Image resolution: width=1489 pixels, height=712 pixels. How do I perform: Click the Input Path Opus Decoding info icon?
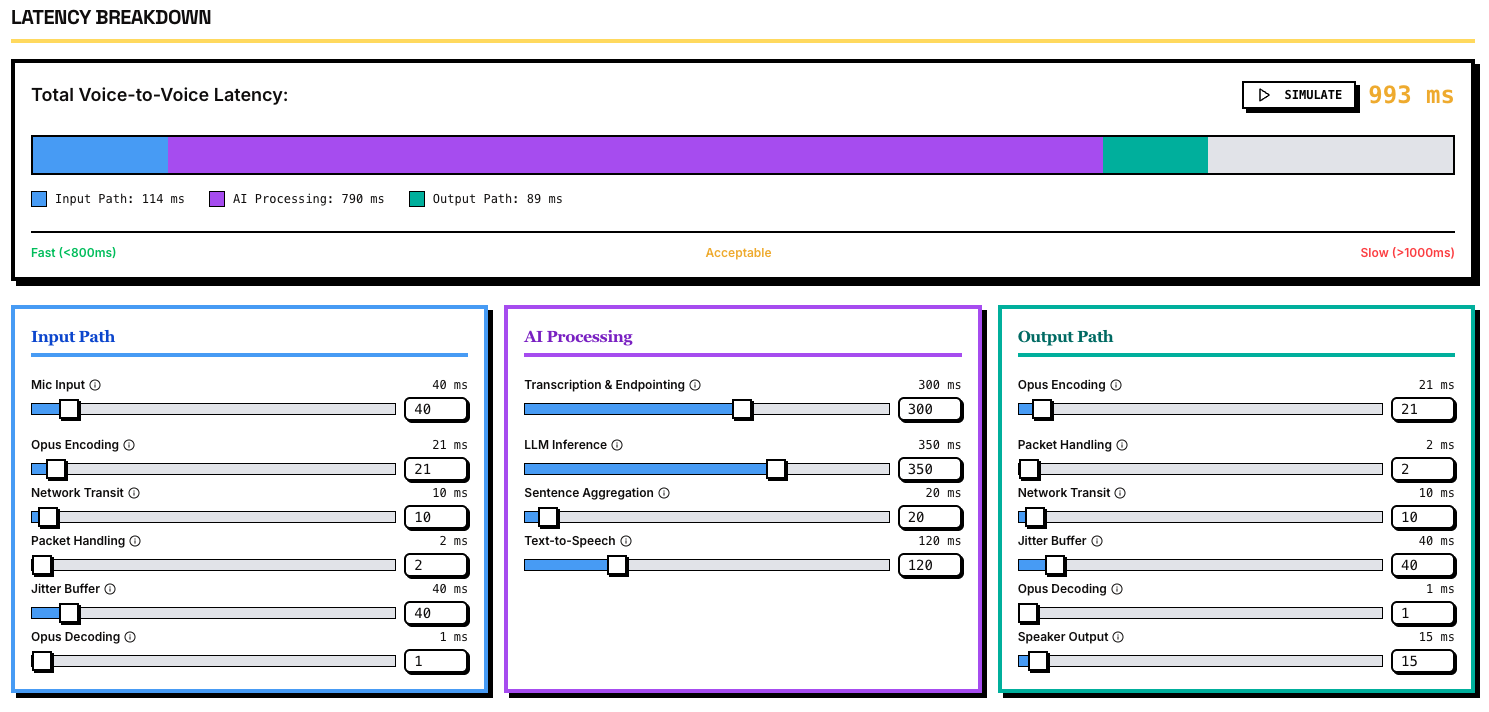130,637
